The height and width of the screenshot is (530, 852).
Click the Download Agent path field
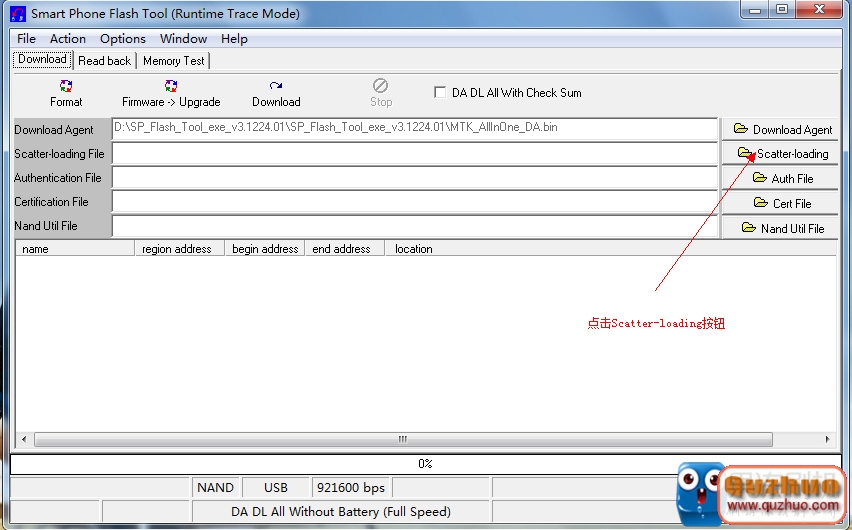(x=415, y=129)
